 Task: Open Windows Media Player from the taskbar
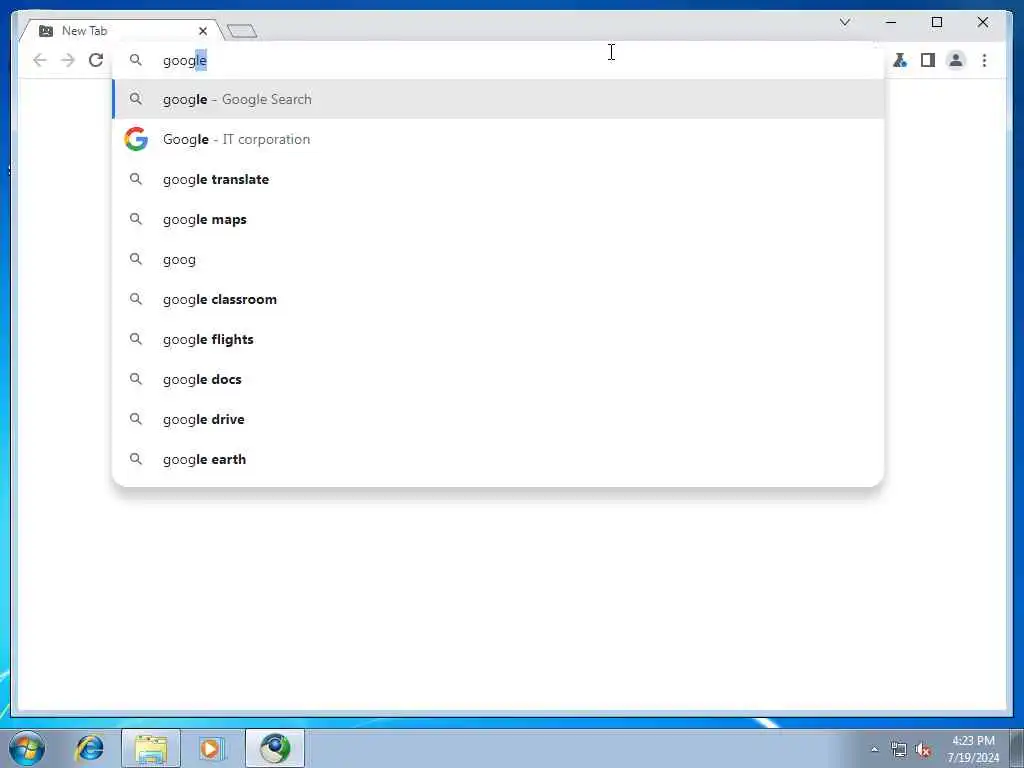(211, 748)
